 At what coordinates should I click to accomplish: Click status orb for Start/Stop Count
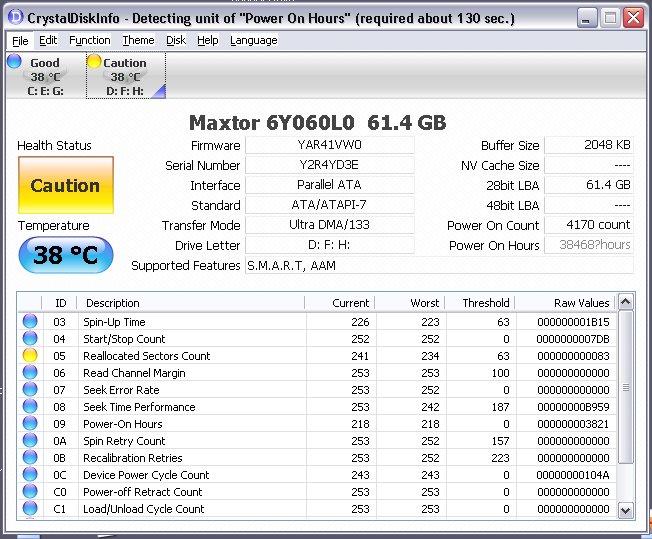click(x=30, y=338)
